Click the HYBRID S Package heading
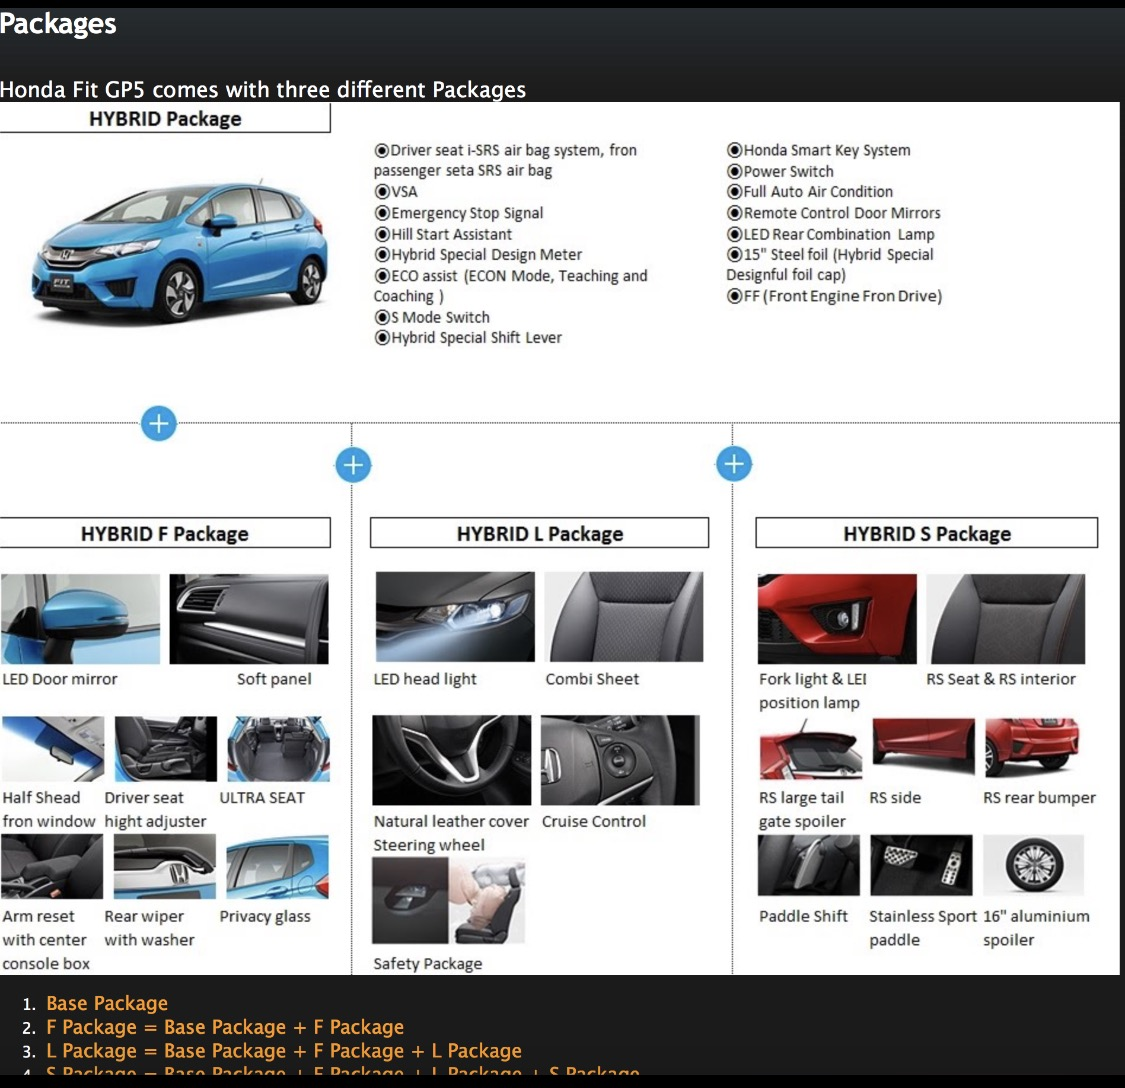 (x=926, y=533)
